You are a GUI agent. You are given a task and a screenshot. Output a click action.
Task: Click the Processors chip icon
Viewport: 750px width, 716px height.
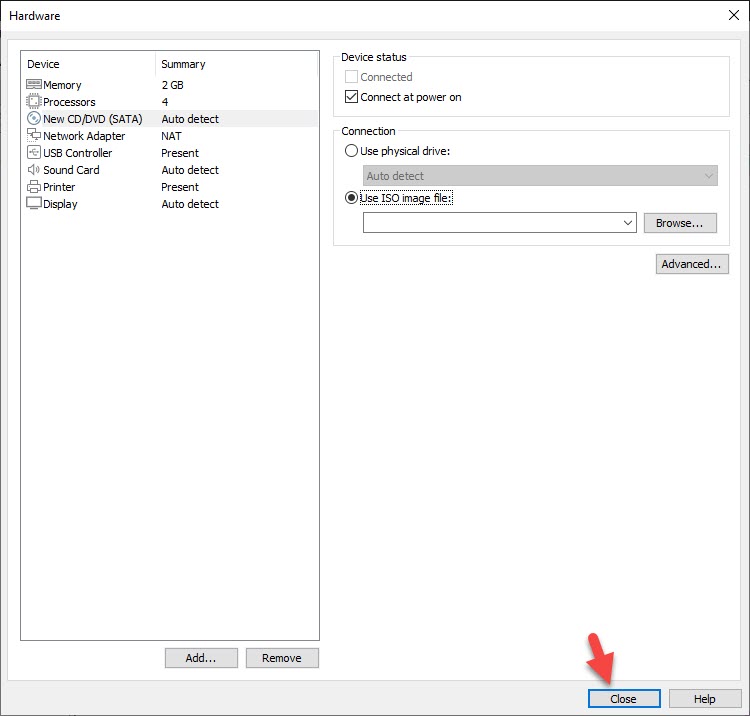34,102
